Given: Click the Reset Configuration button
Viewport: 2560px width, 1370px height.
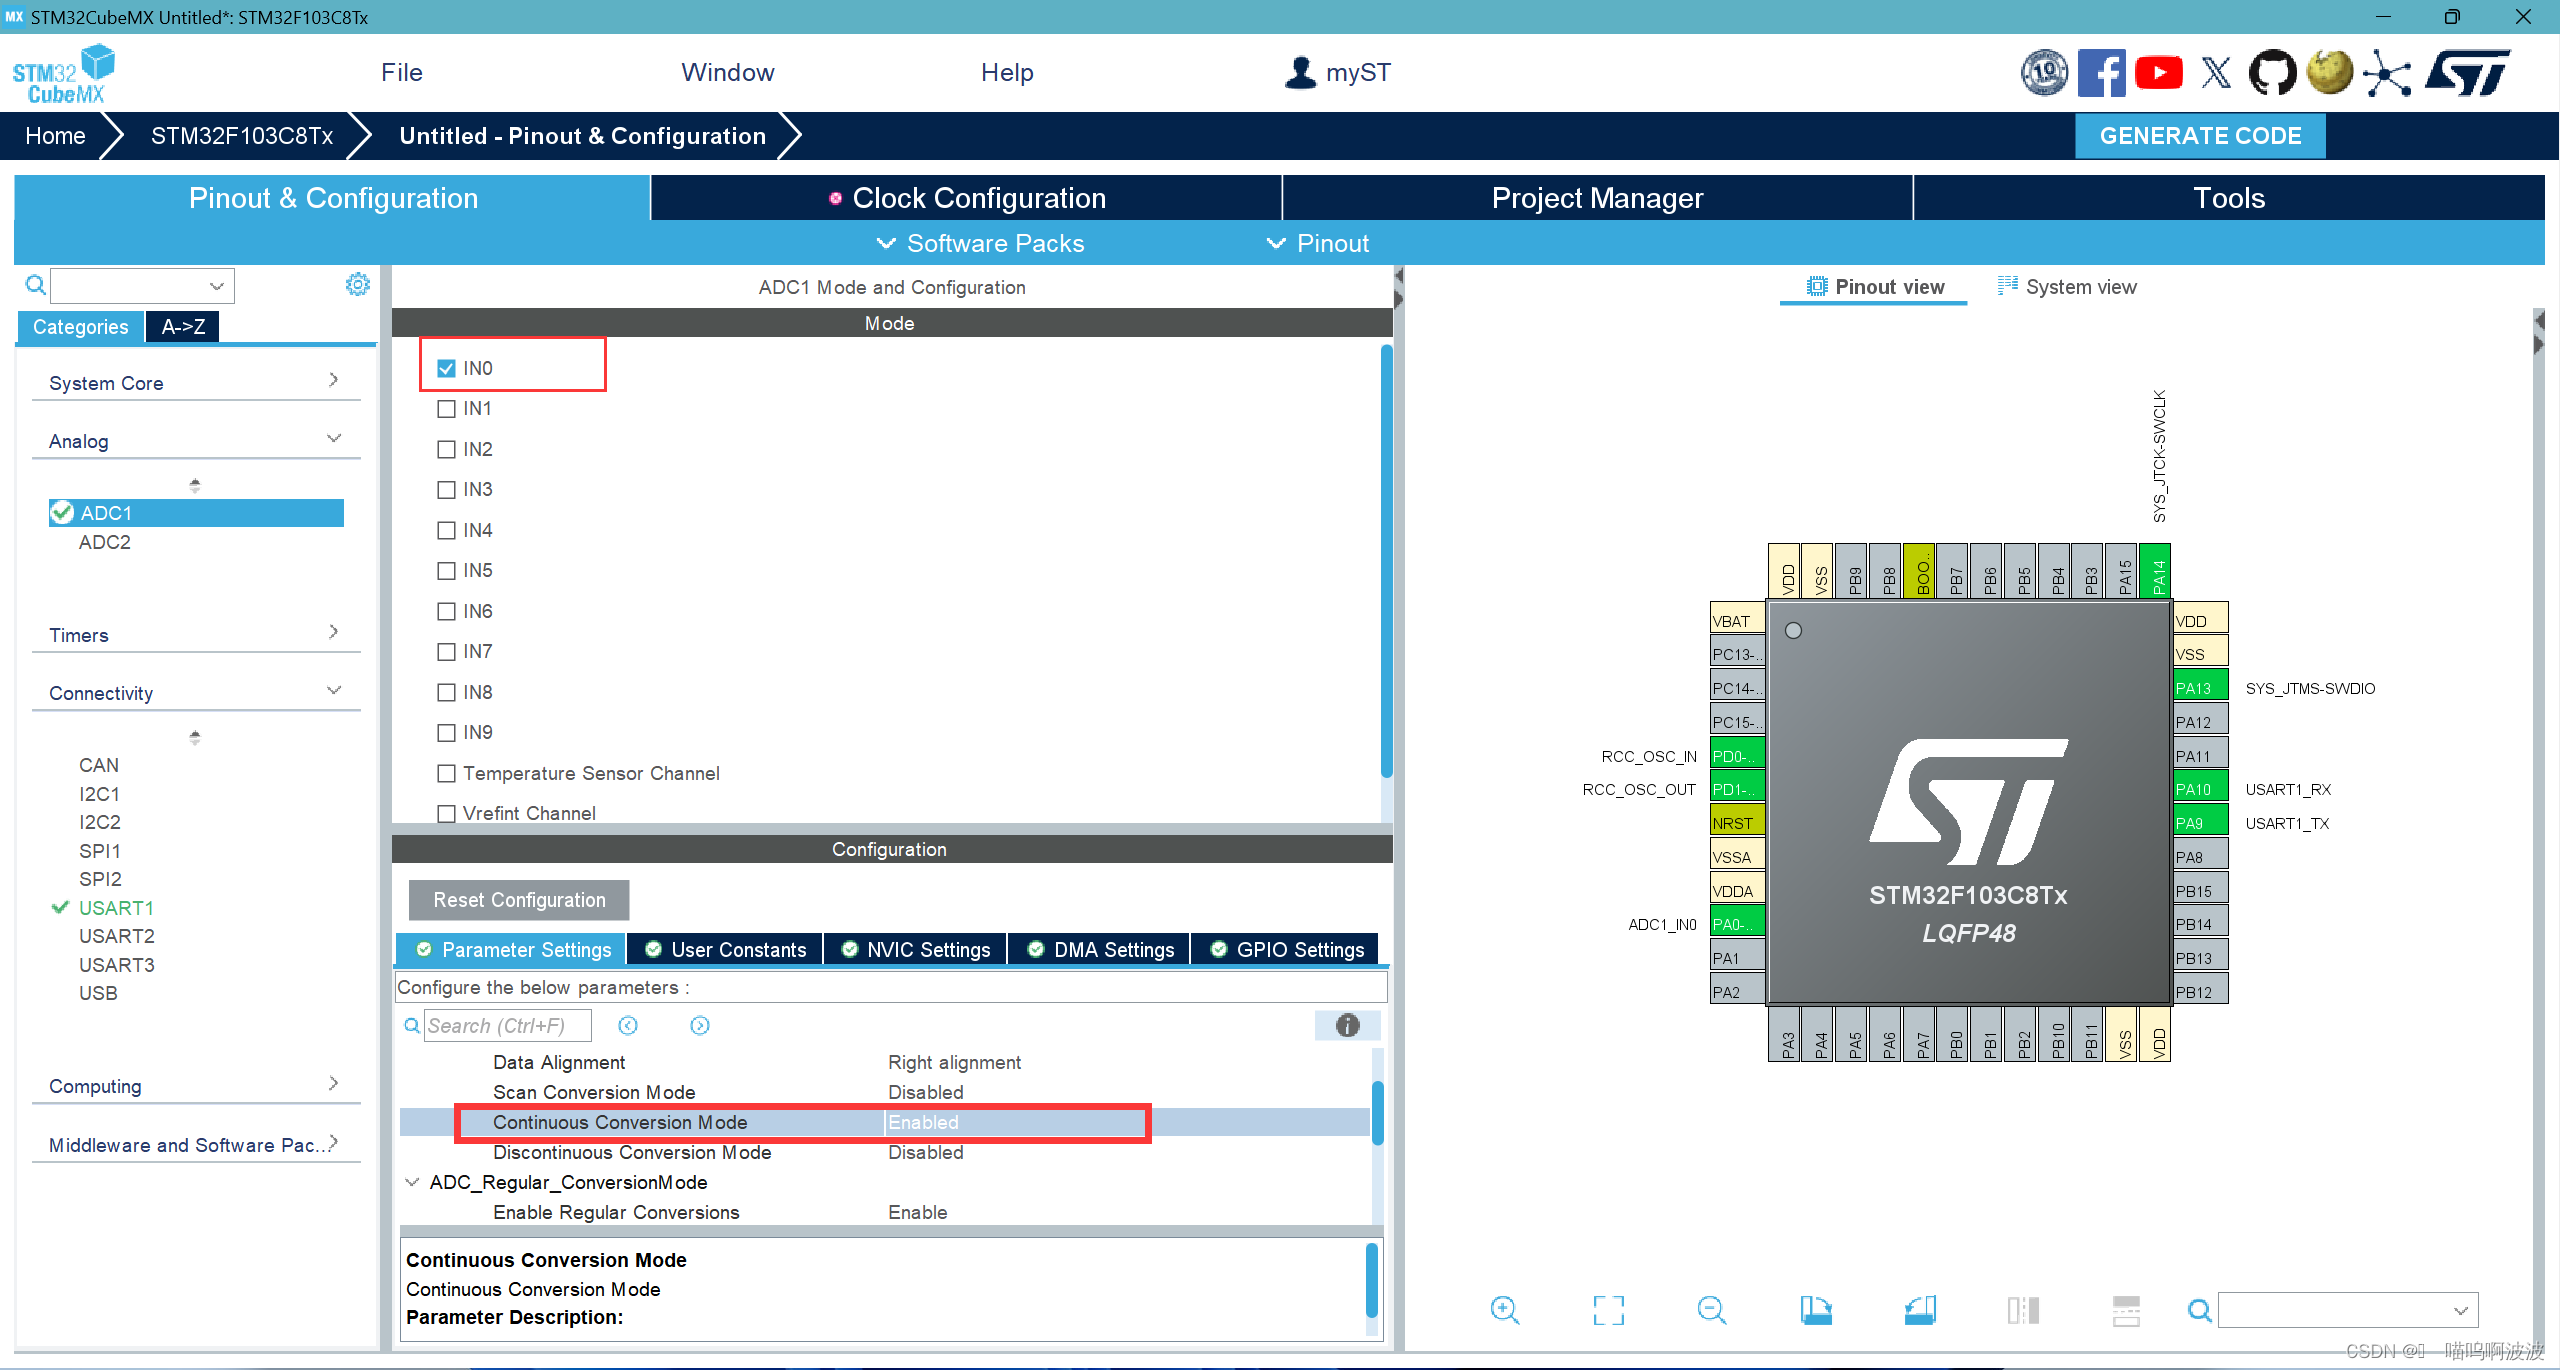Looking at the screenshot, I should 516,899.
